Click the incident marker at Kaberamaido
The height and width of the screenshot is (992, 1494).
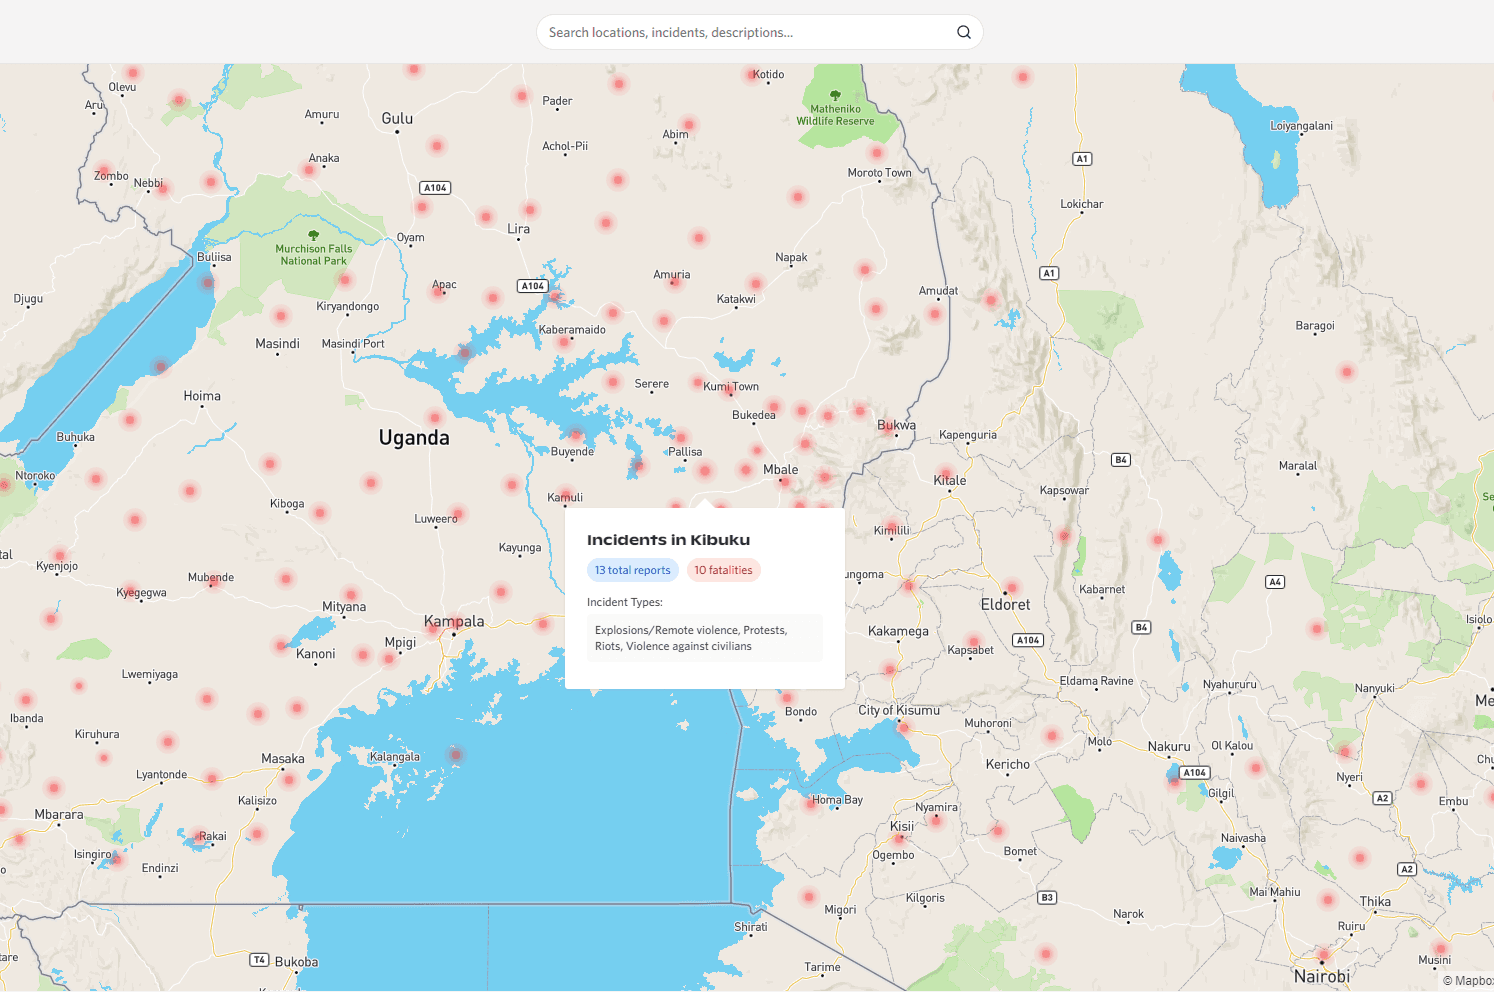point(564,342)
